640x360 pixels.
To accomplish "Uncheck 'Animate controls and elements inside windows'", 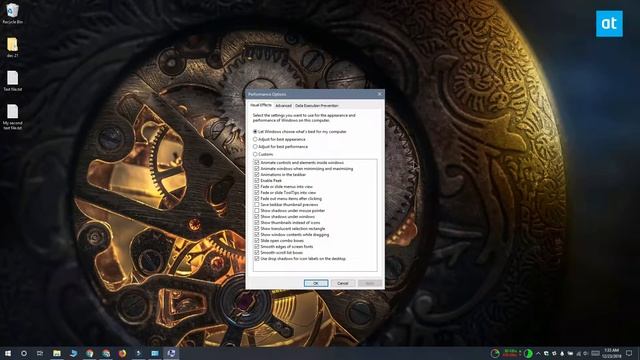I will (257, 162).
